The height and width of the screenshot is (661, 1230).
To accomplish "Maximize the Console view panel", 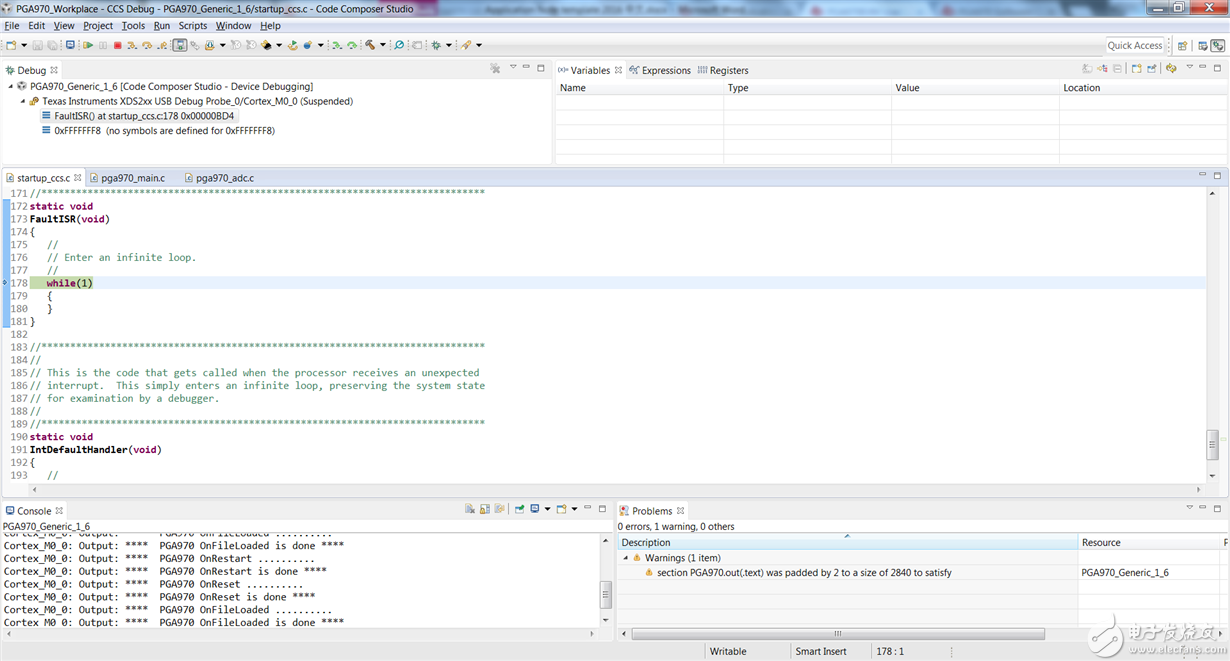I will (x=602, y=509).
